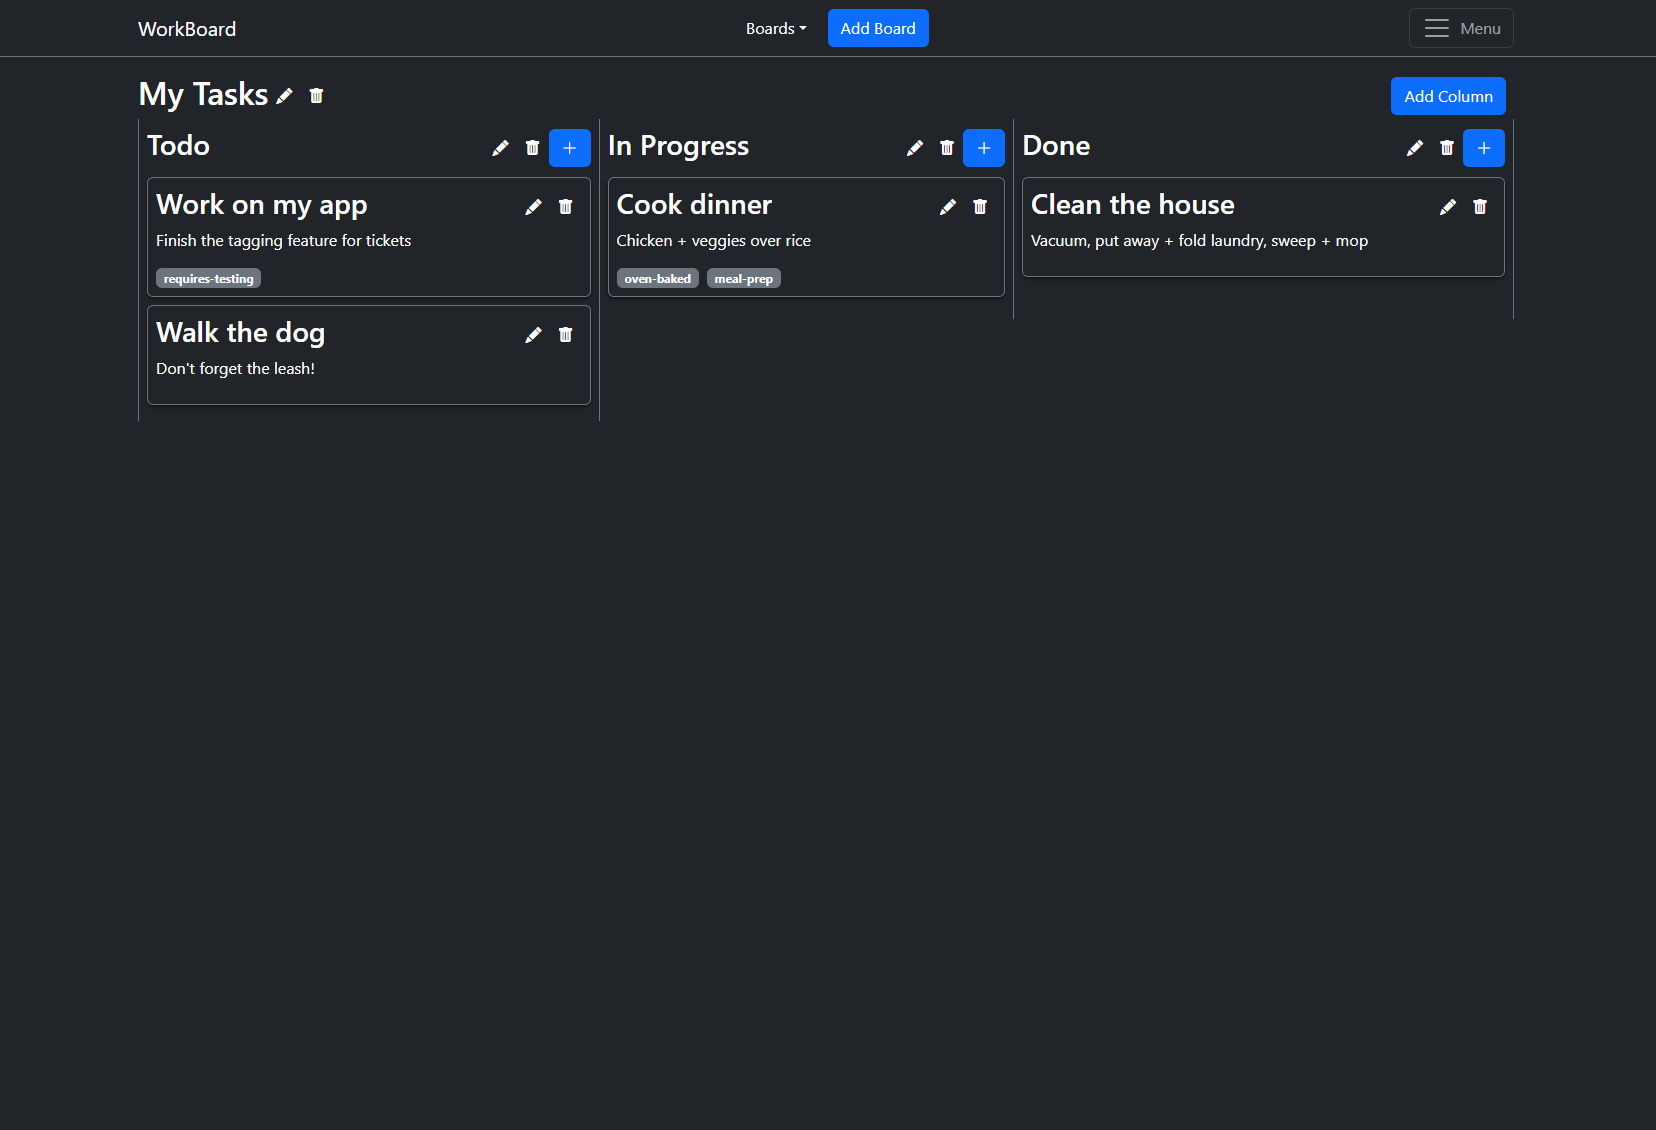Click the Cook dinner title
Image resolution: width=1656 pixels, height=1130 pixels.
694,205
